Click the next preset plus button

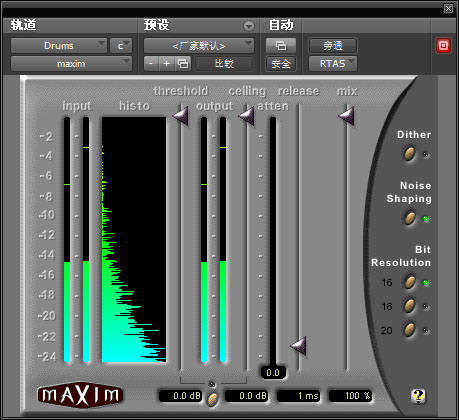[x=167, y=63]
